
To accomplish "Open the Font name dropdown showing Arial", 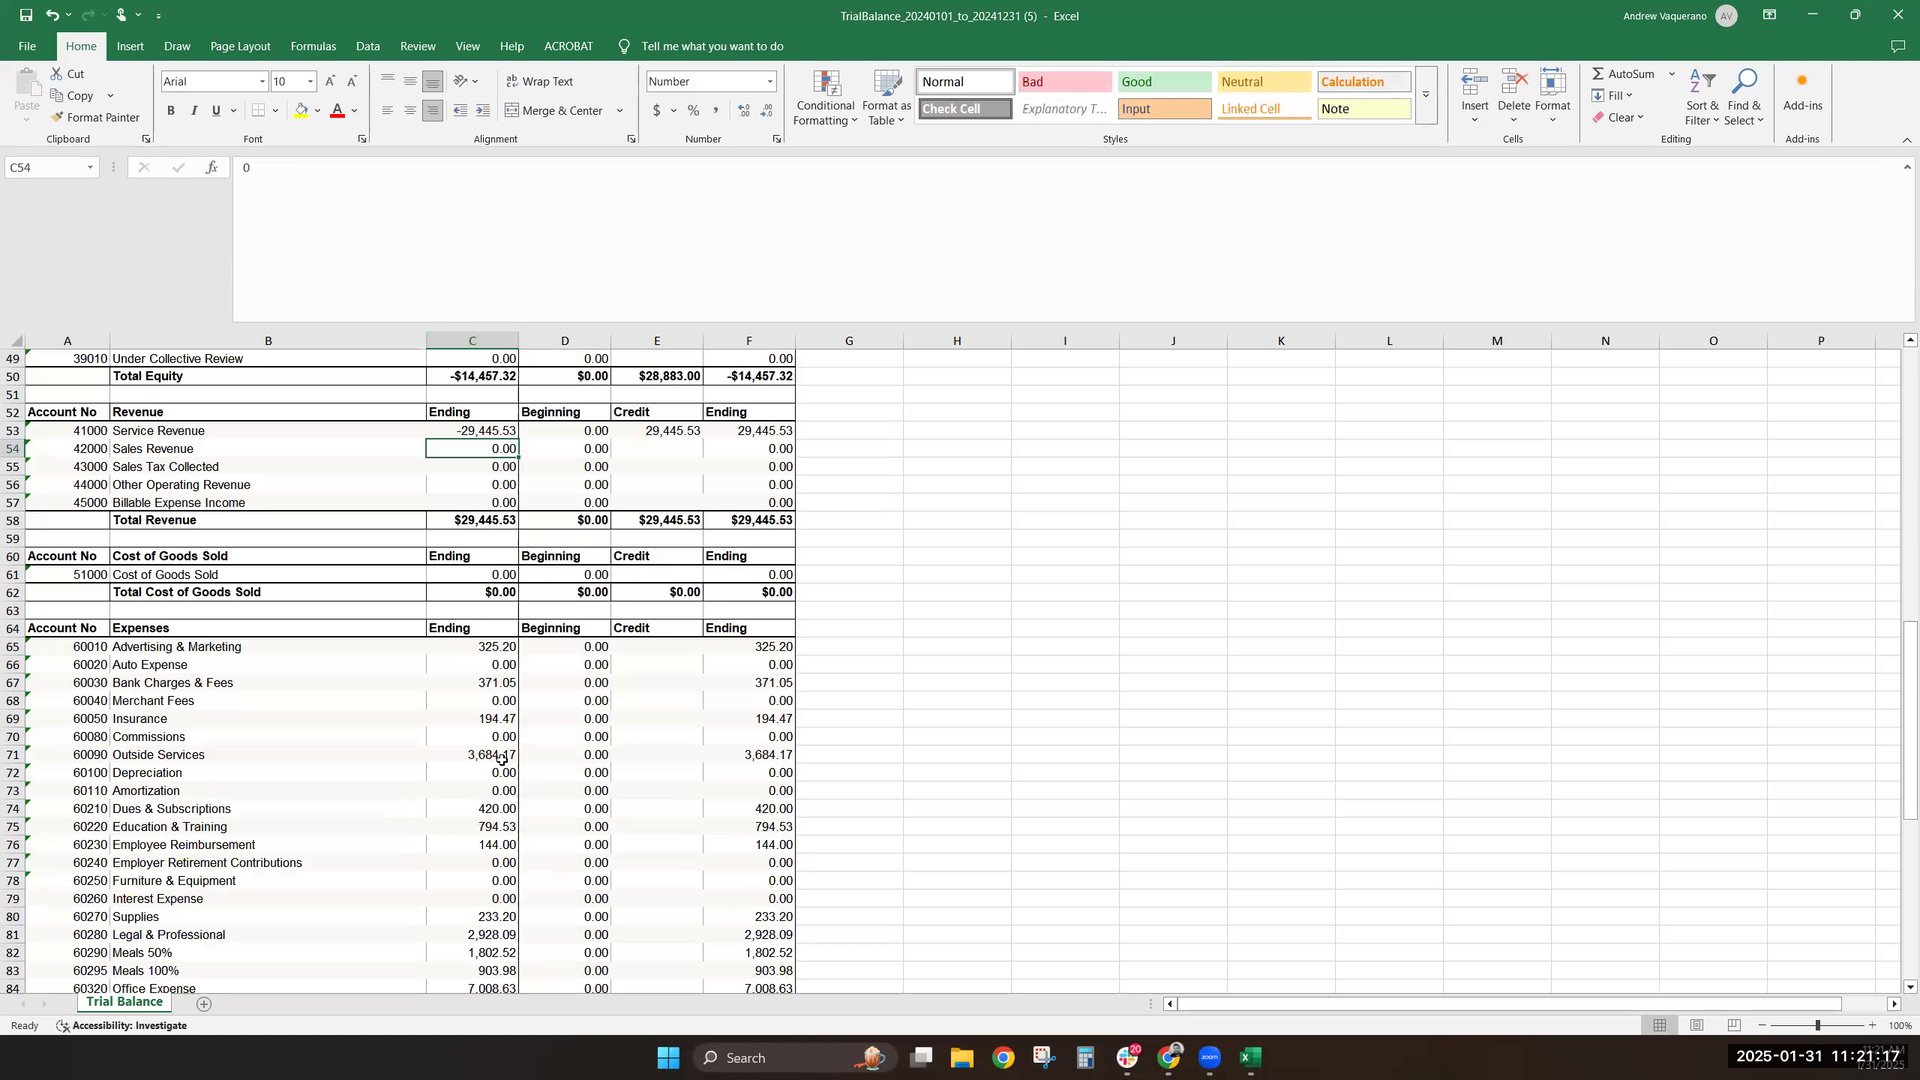I will 262,82.
